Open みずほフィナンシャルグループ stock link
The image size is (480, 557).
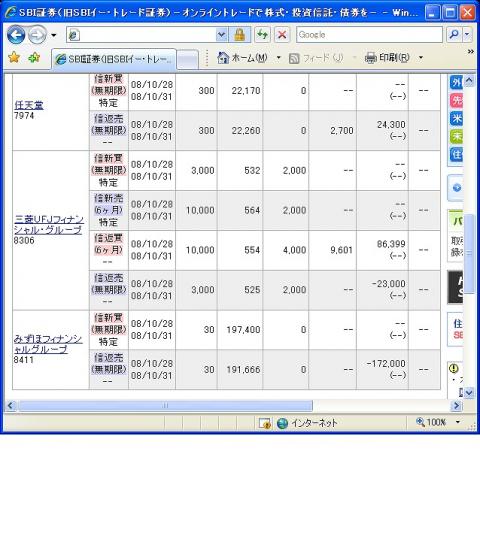(48, 344)
